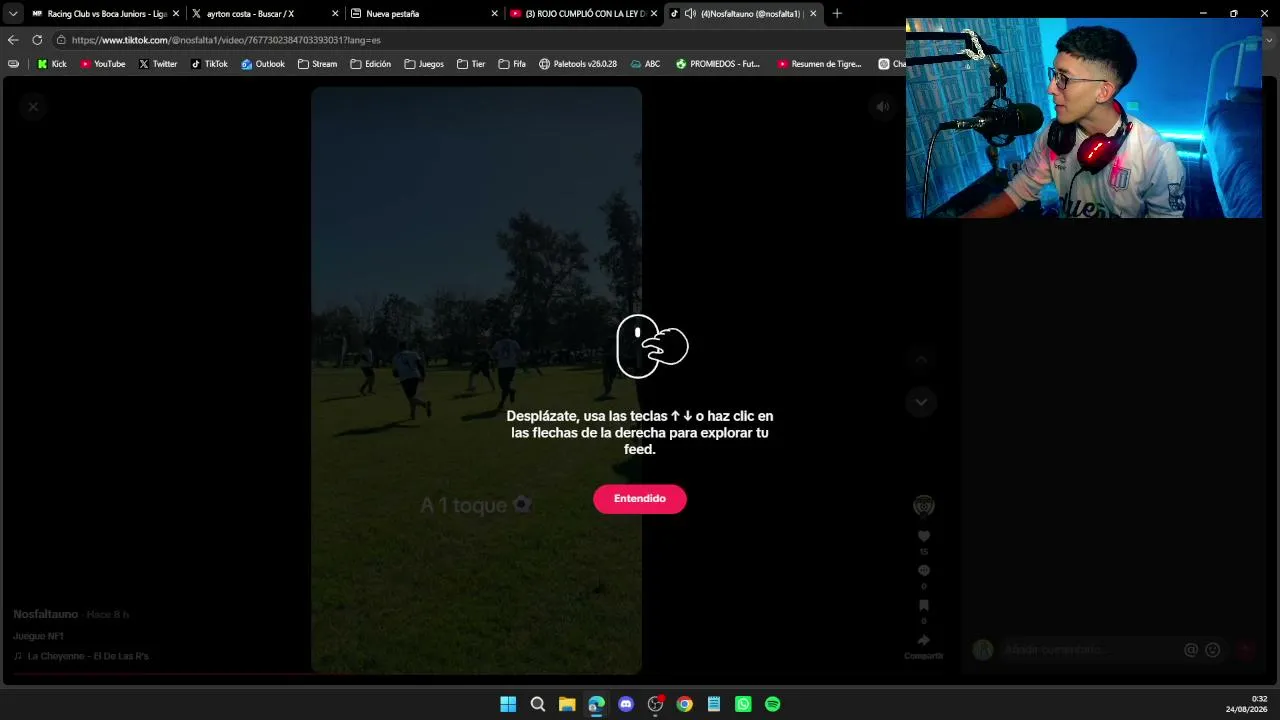View site information icon in address bar

click(x=61, y=40)
